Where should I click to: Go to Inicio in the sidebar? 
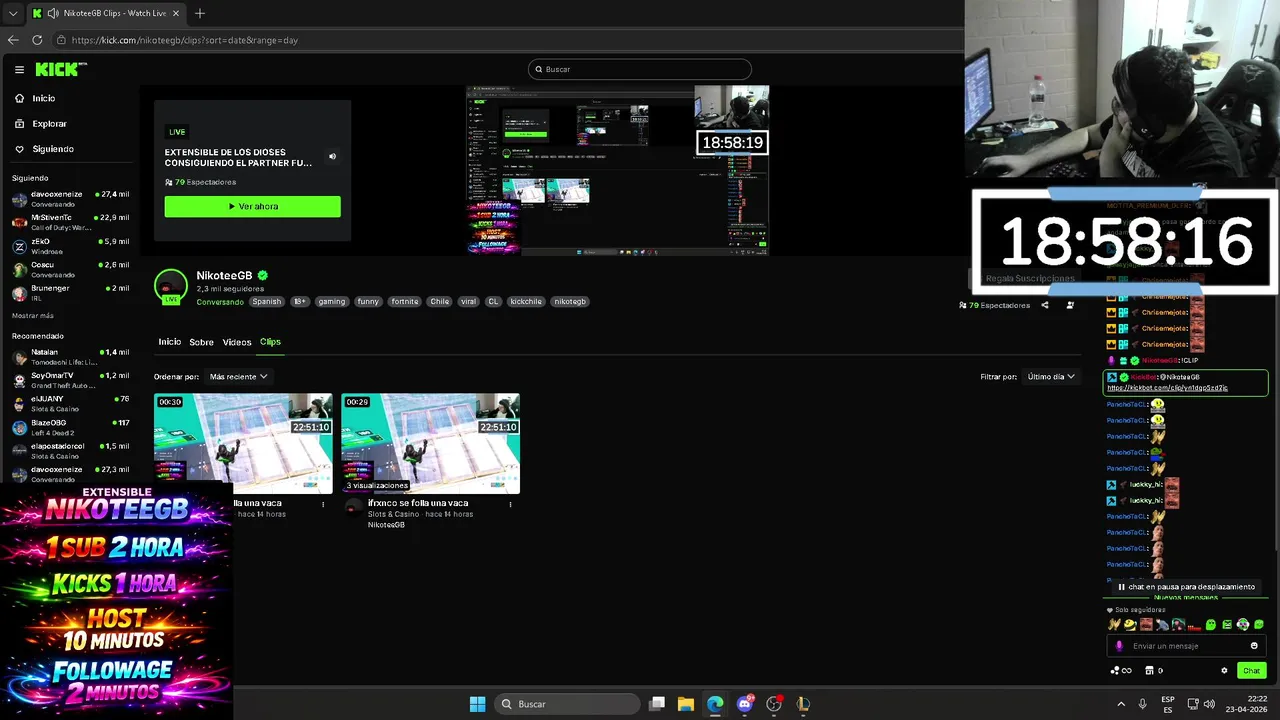[x=43, y=98]
